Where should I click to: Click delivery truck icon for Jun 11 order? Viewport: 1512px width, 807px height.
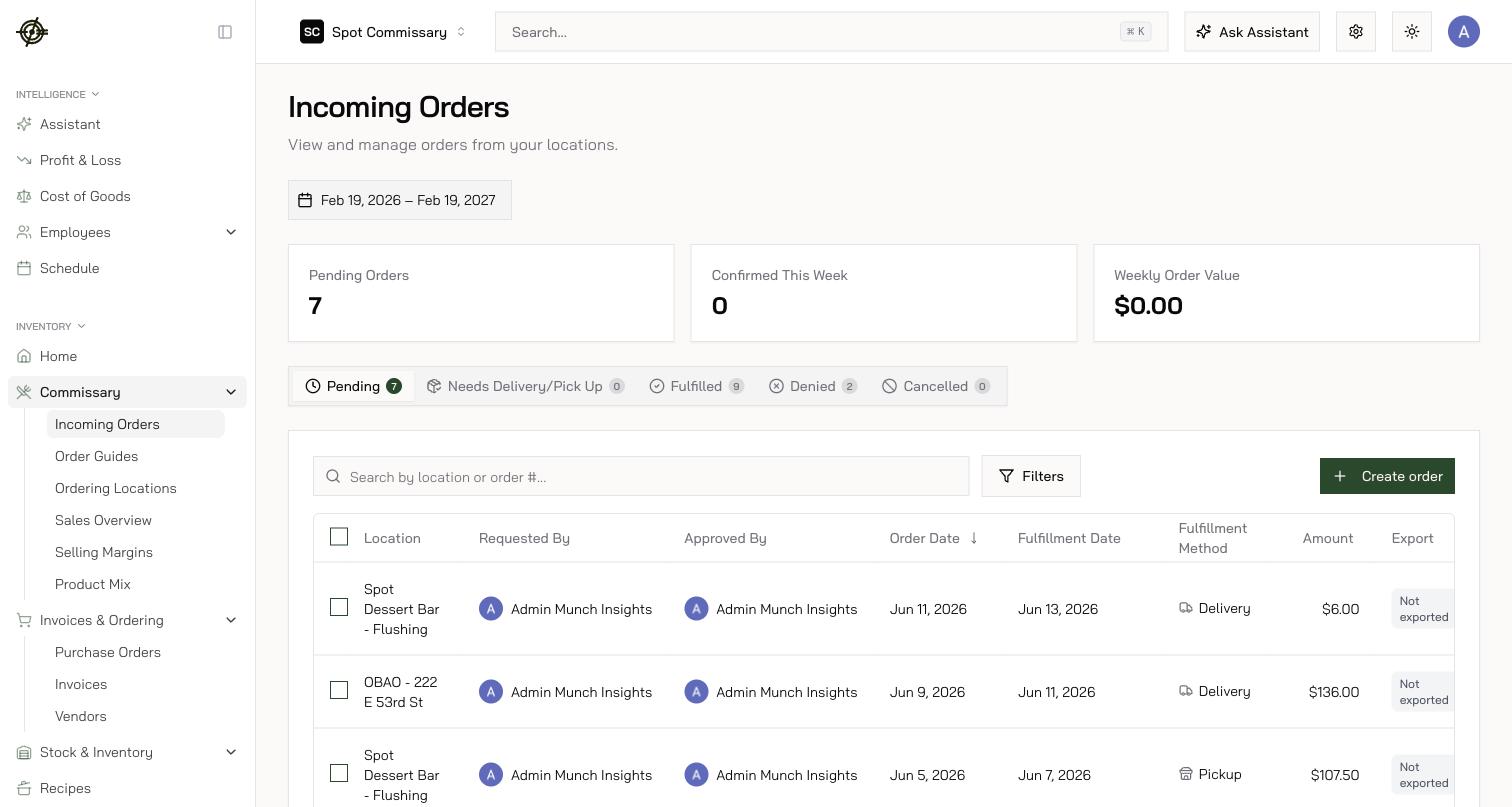(x=1186, y=608)
